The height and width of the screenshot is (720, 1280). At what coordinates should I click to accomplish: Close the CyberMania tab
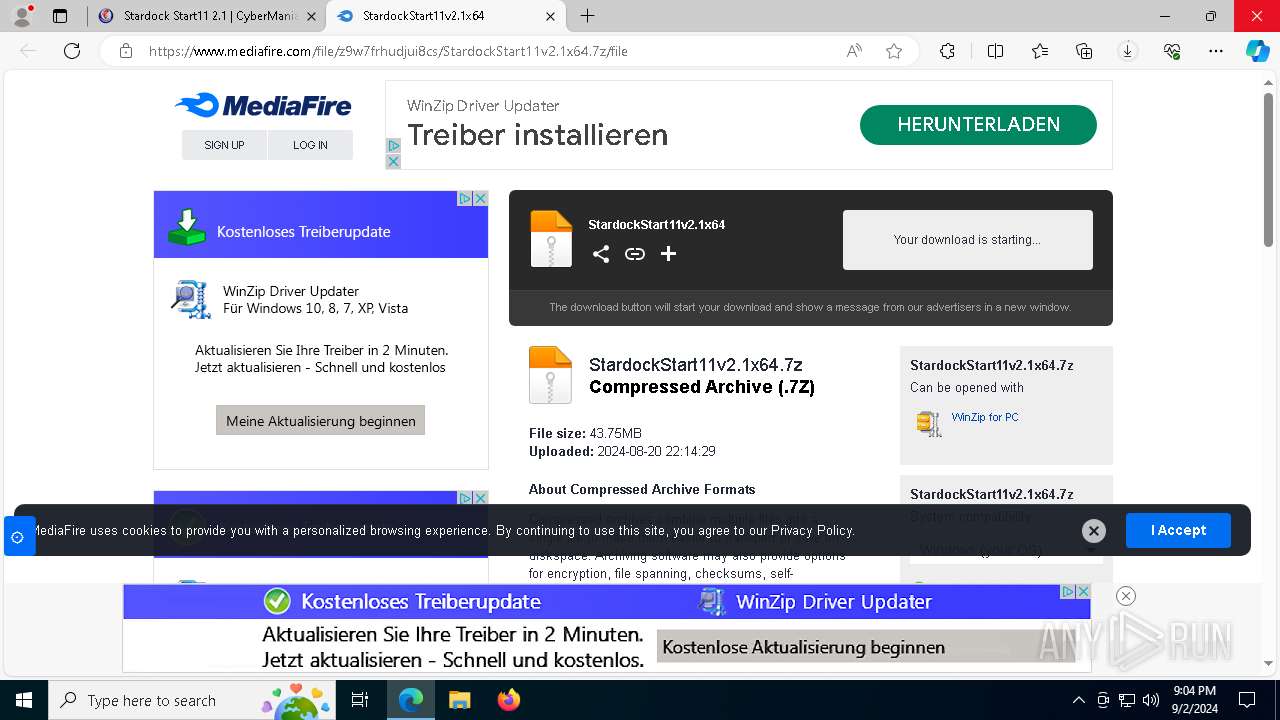pos(311,16)
